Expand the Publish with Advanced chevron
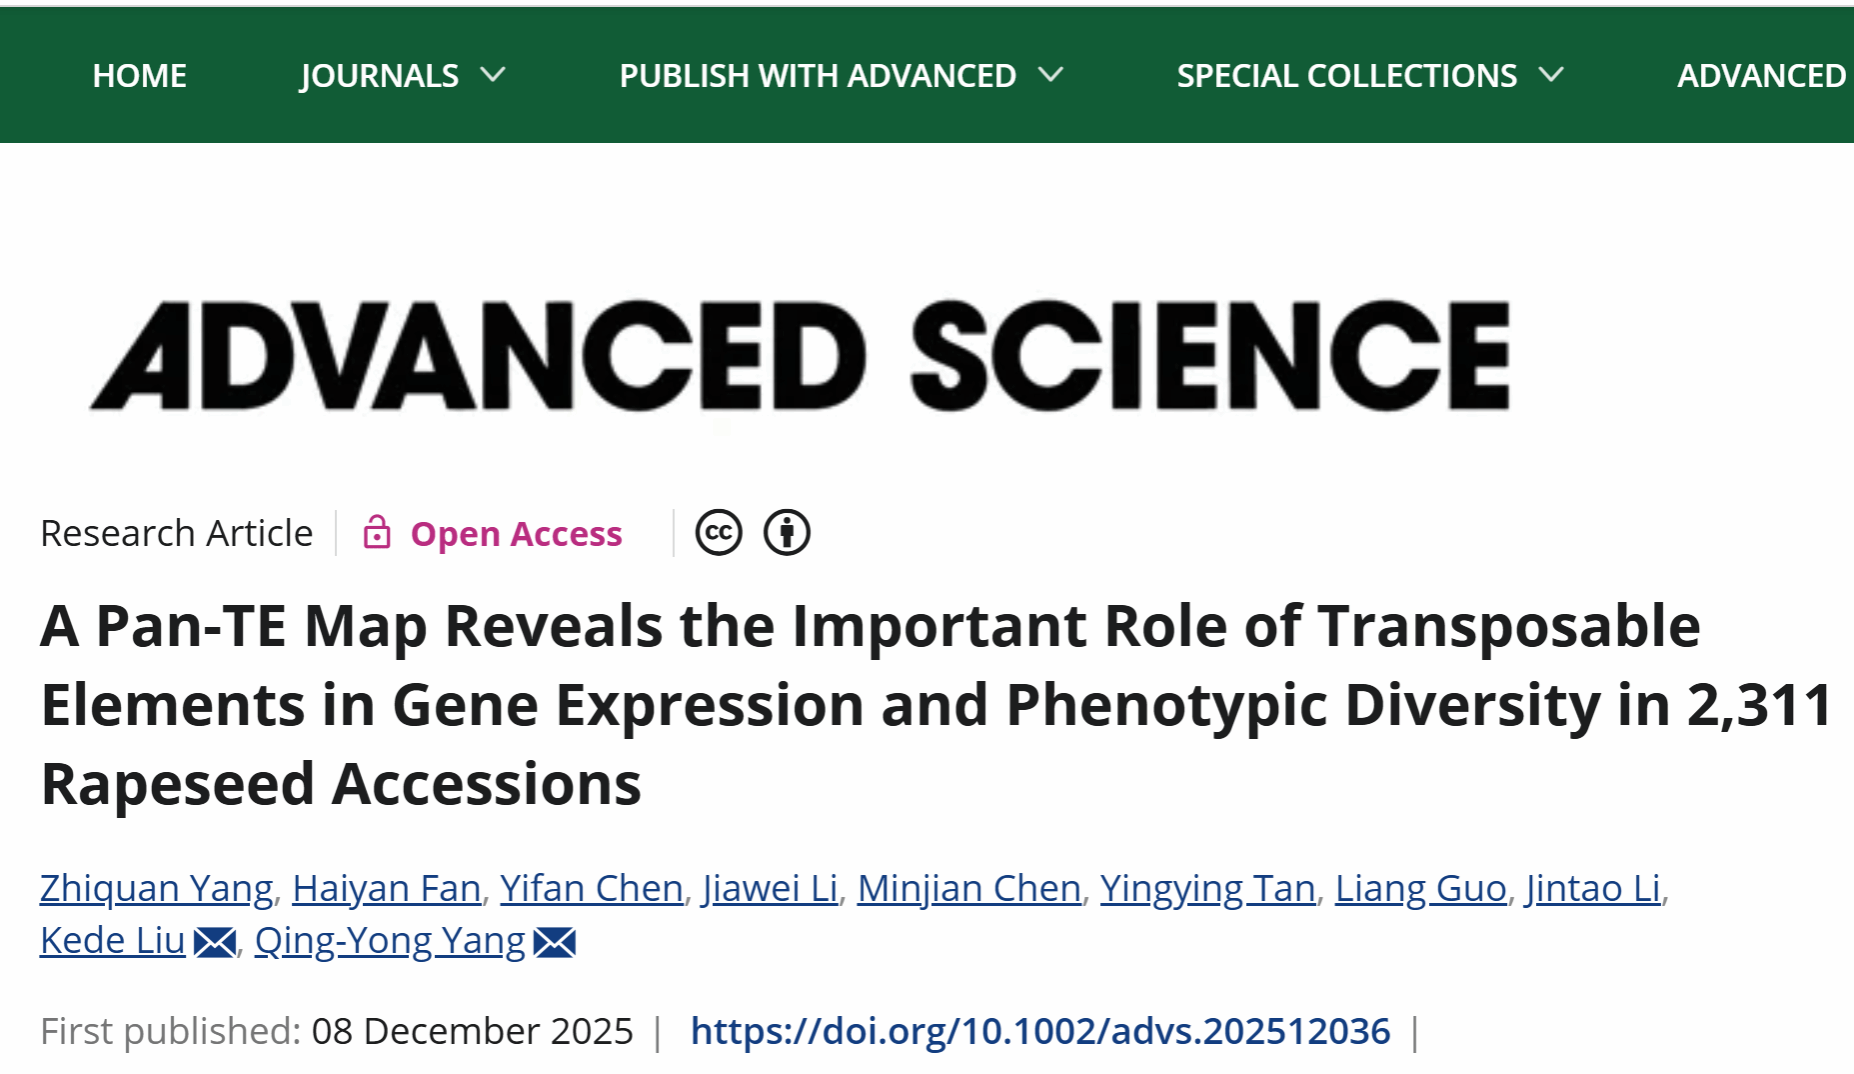The height and width of the screenshot is (1074, 1854). (x=1051, y=75)
